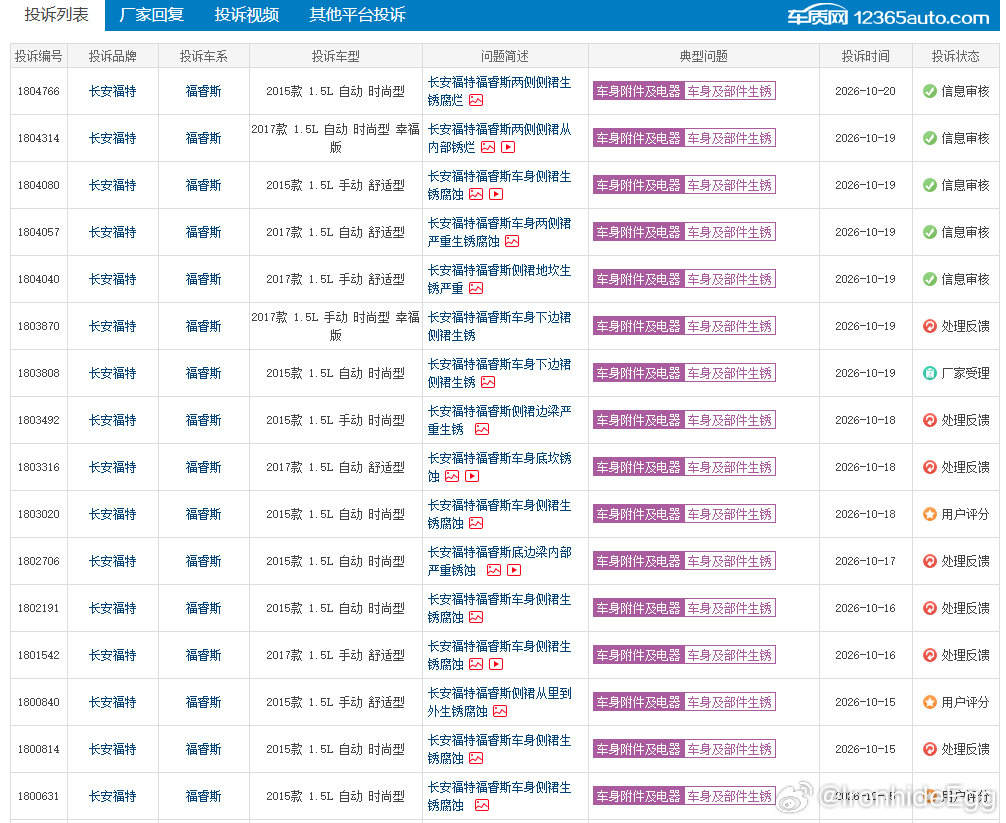Open the picture icon in row 1800840

point(500,711)
